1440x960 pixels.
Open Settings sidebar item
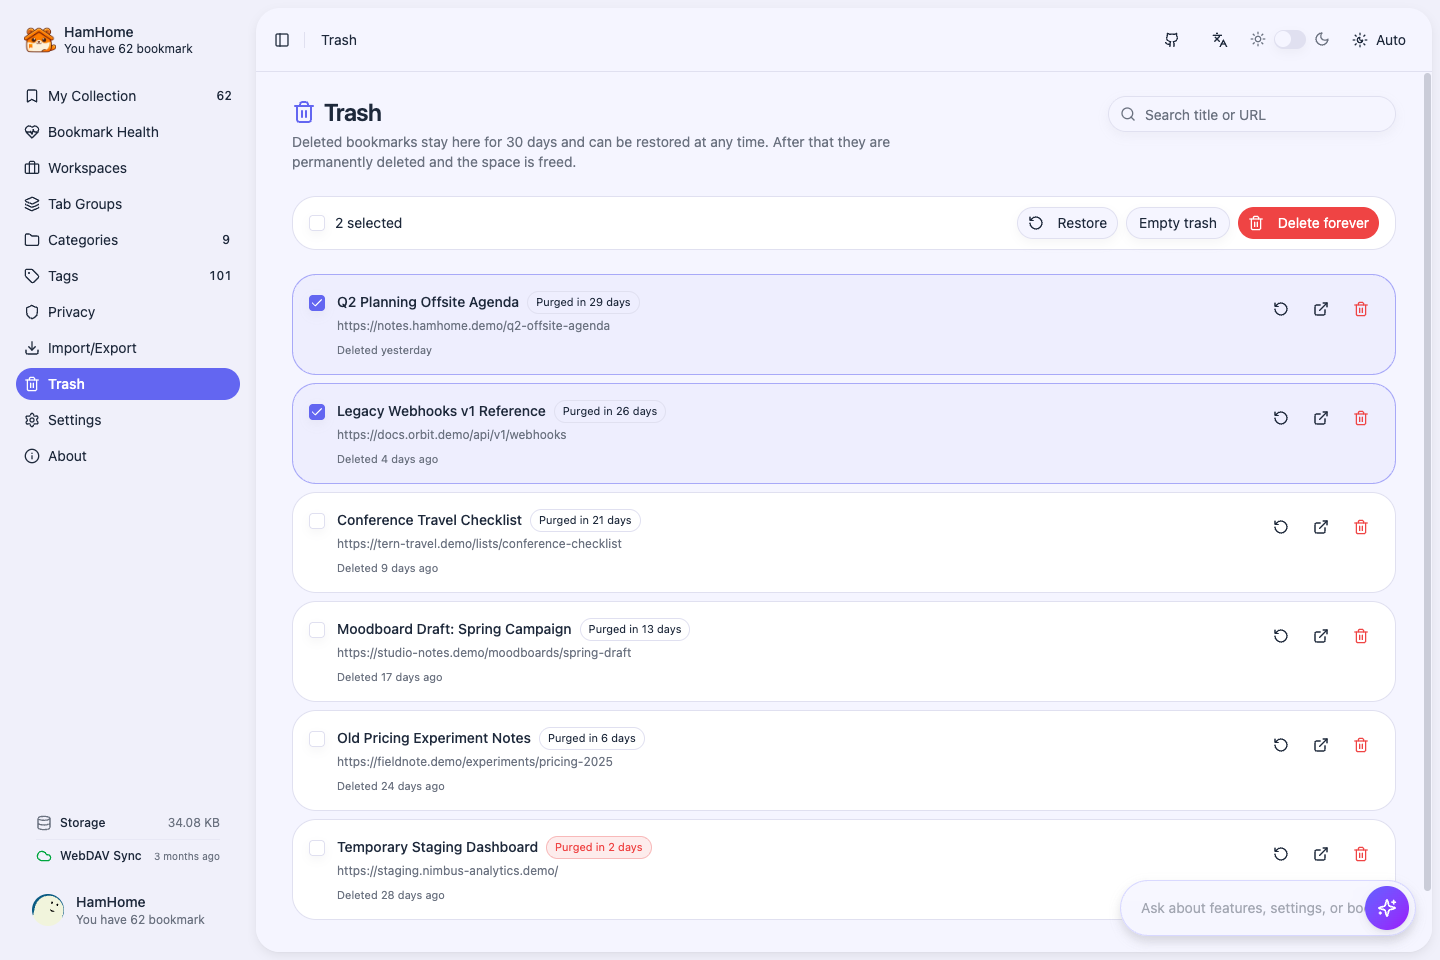pyautogui.click(x=128, y=420)
